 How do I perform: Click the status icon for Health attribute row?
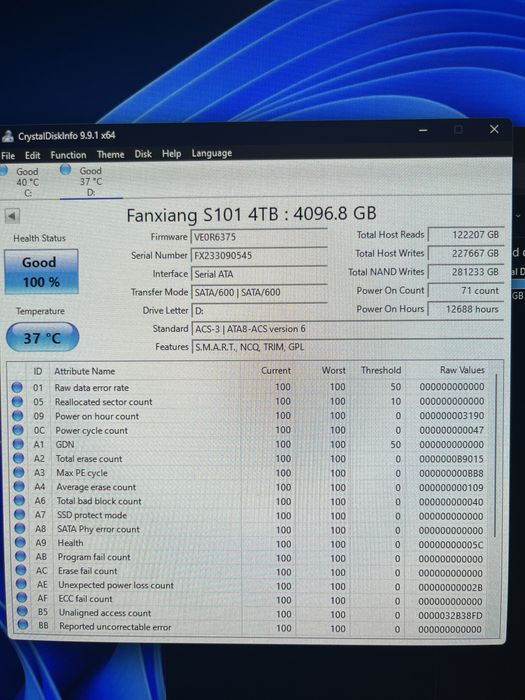20,542
